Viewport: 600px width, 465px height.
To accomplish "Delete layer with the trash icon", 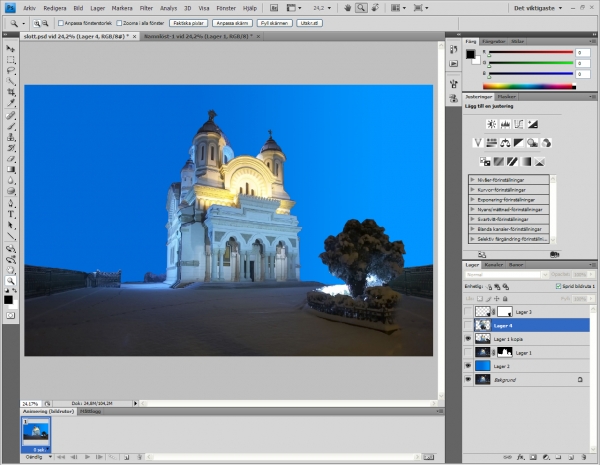I will [x=584, y=457].
